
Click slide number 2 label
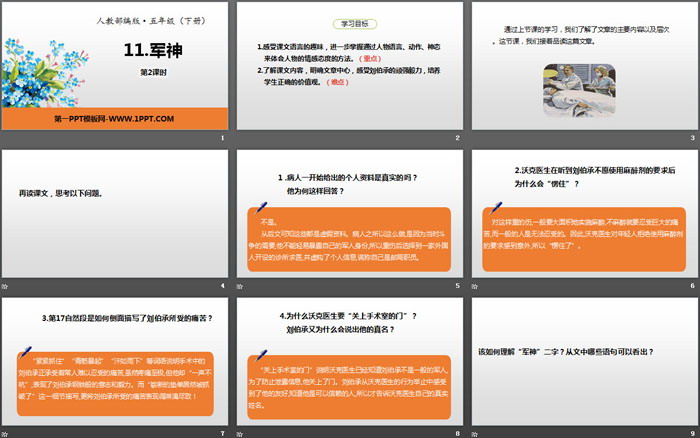[x=458, y=138]
